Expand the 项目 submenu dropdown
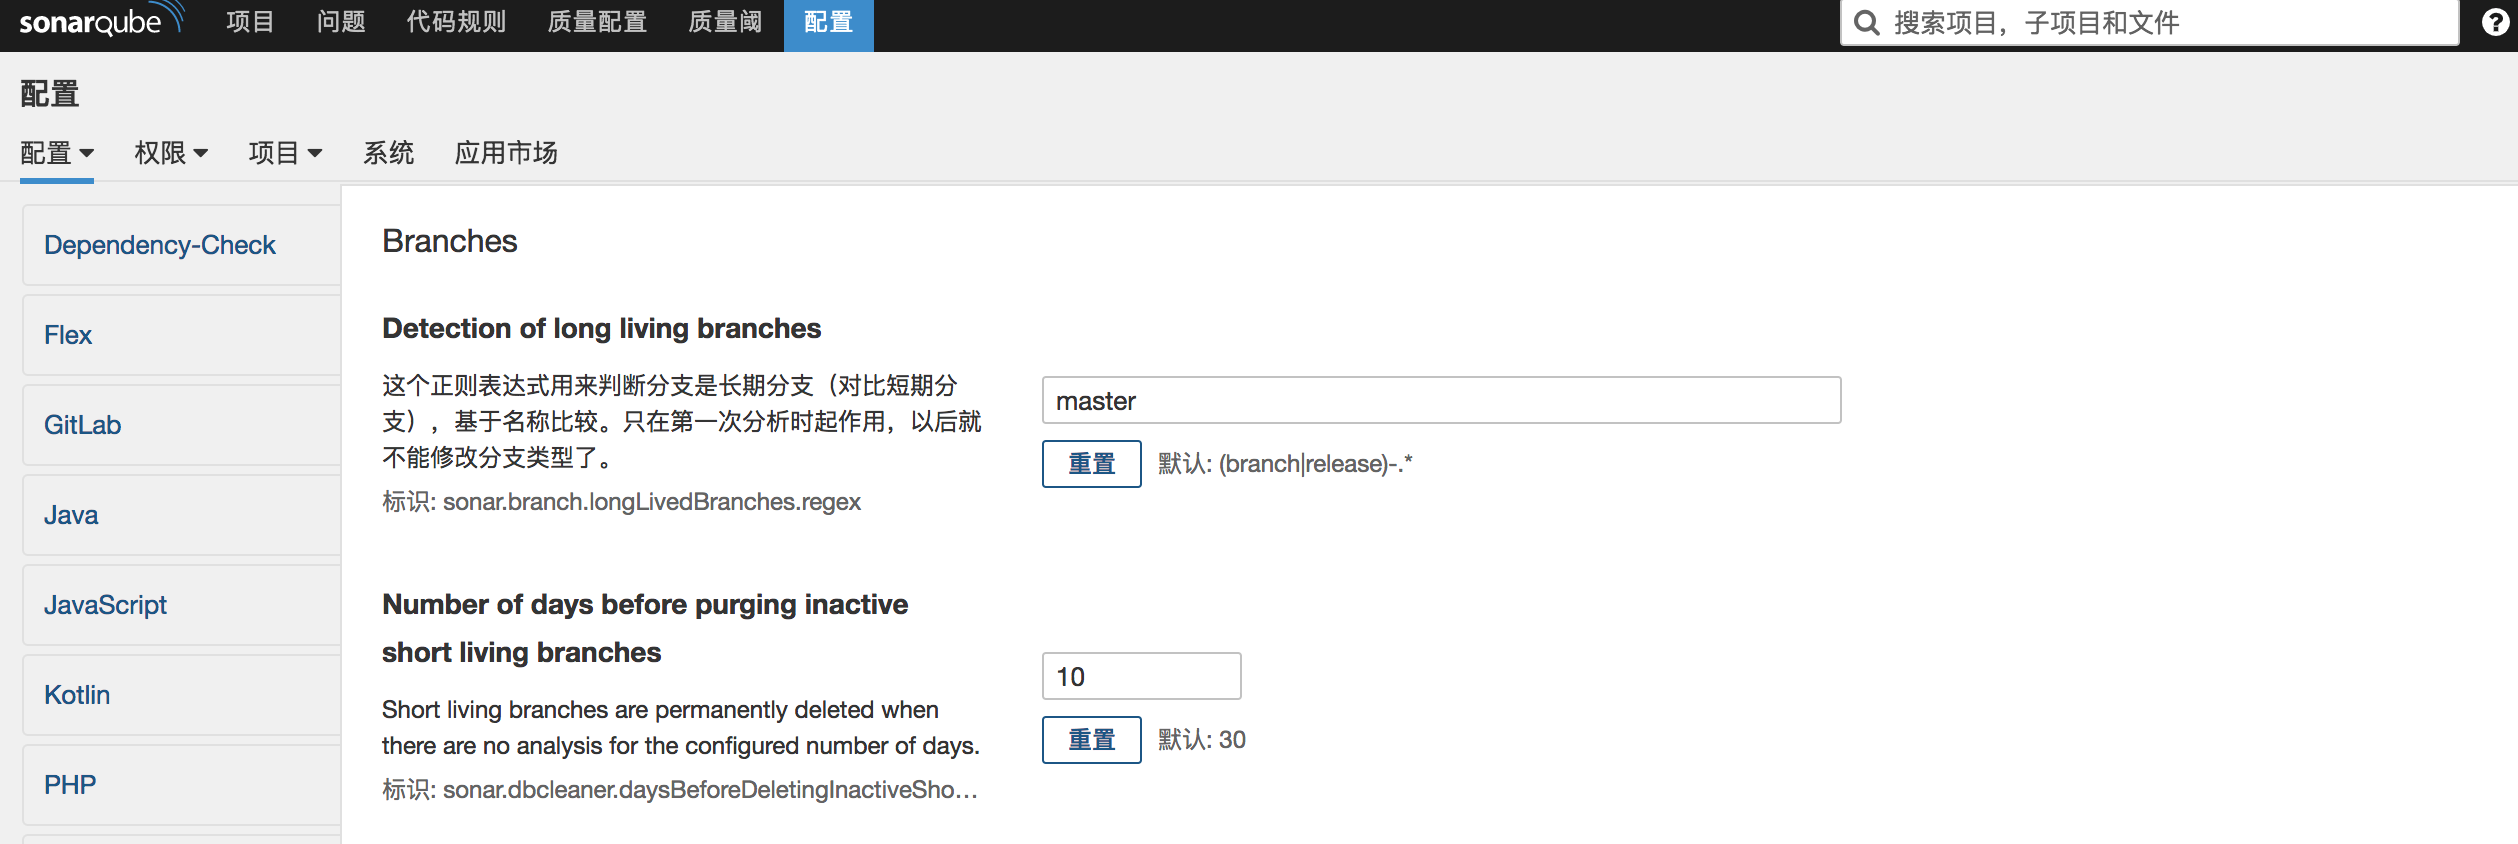The height and width of the screenshot is (844, 2518). [285, 153]
